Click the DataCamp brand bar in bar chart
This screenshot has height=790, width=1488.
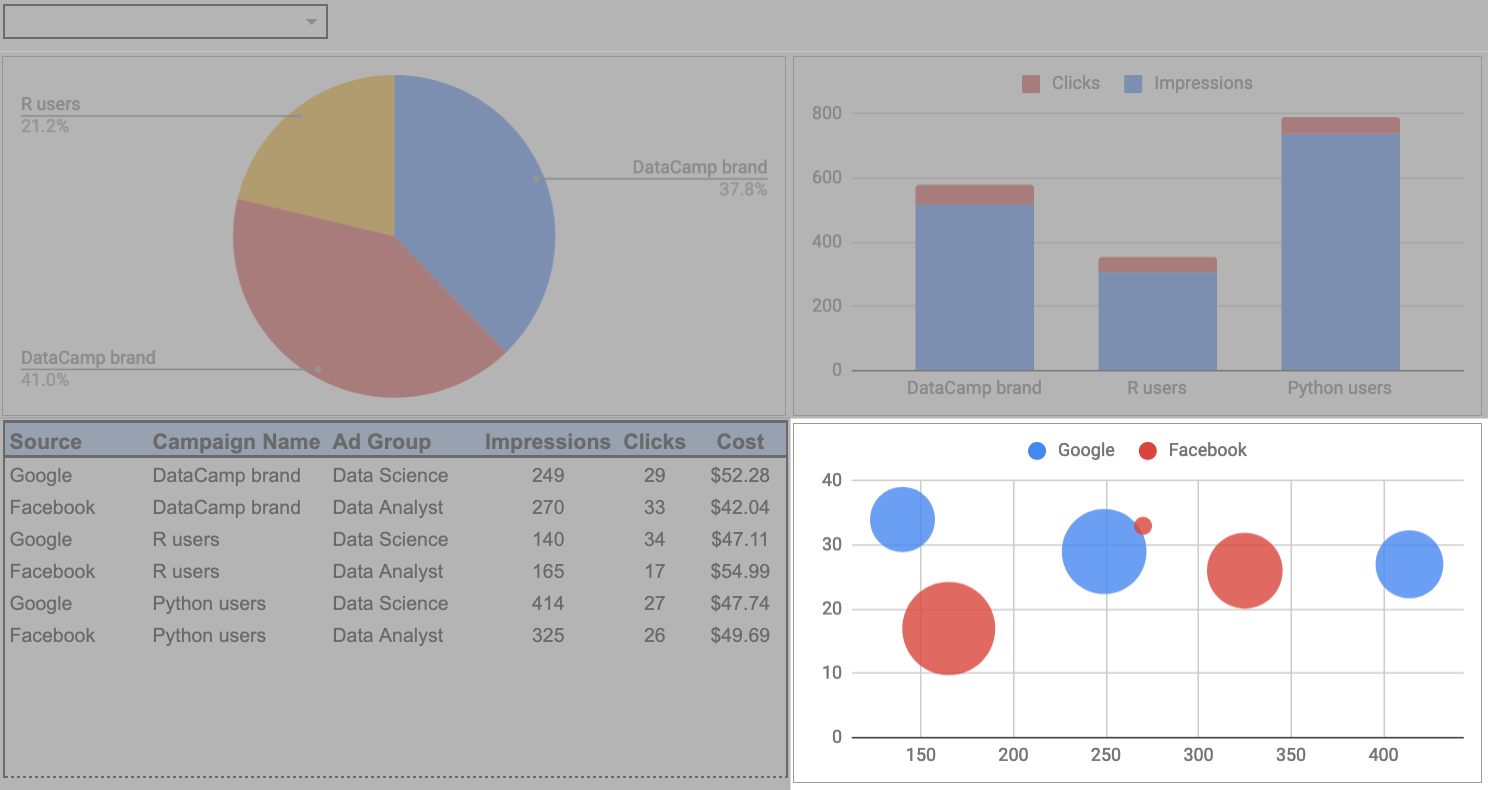pyautogui.click(x=974, y=278)
